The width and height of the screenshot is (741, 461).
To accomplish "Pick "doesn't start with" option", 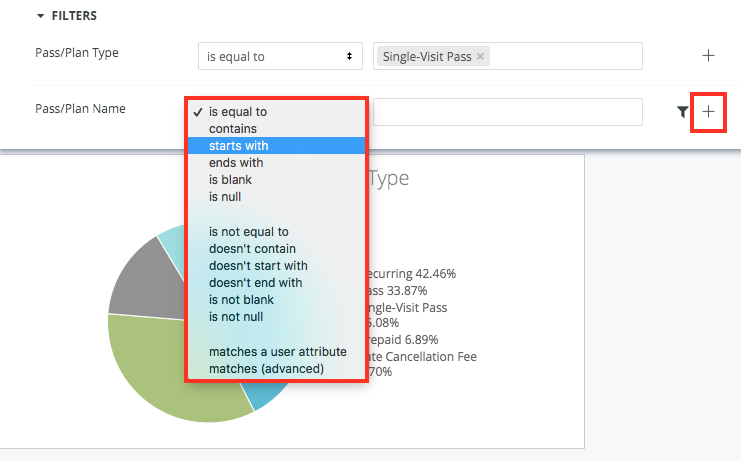I will coord(258,266).
